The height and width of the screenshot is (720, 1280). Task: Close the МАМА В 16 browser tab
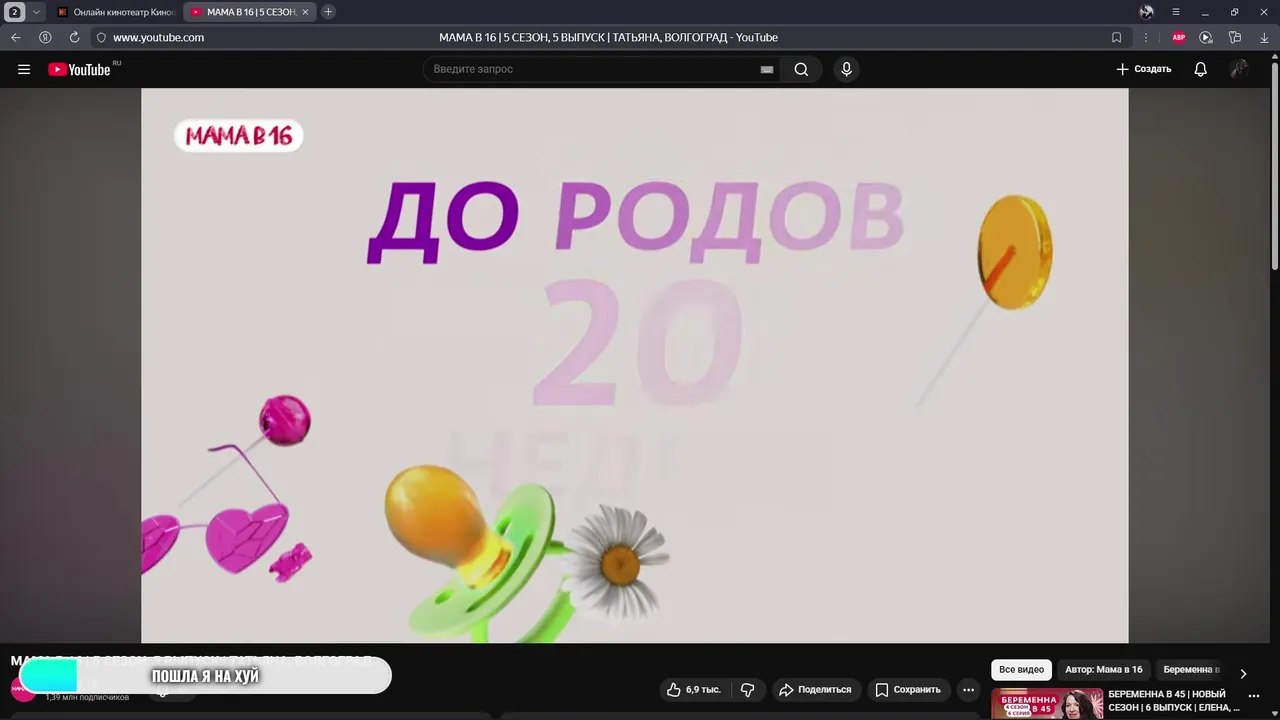tap(306, 12)
